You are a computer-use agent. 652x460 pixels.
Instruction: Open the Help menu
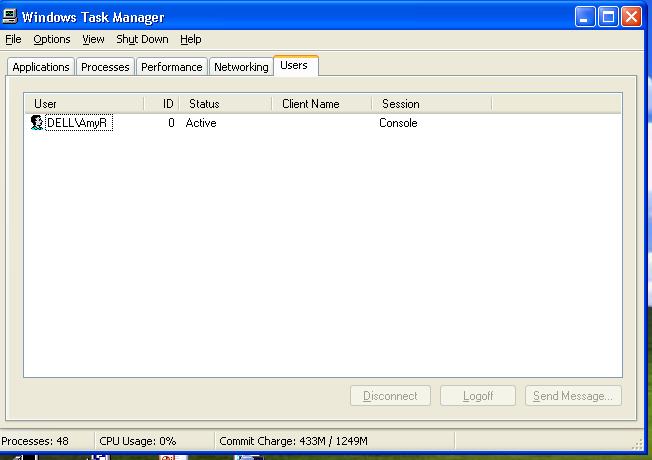(190, 39)
